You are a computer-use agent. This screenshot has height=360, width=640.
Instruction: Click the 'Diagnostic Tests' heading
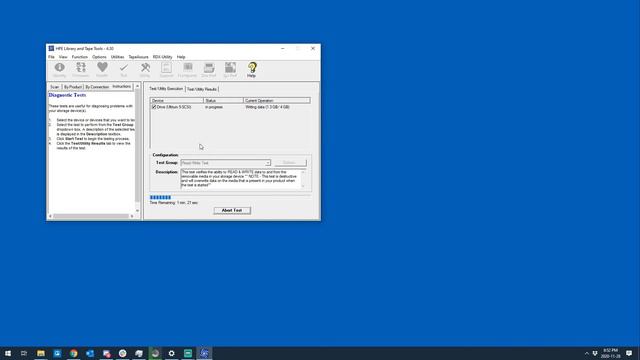67,95
